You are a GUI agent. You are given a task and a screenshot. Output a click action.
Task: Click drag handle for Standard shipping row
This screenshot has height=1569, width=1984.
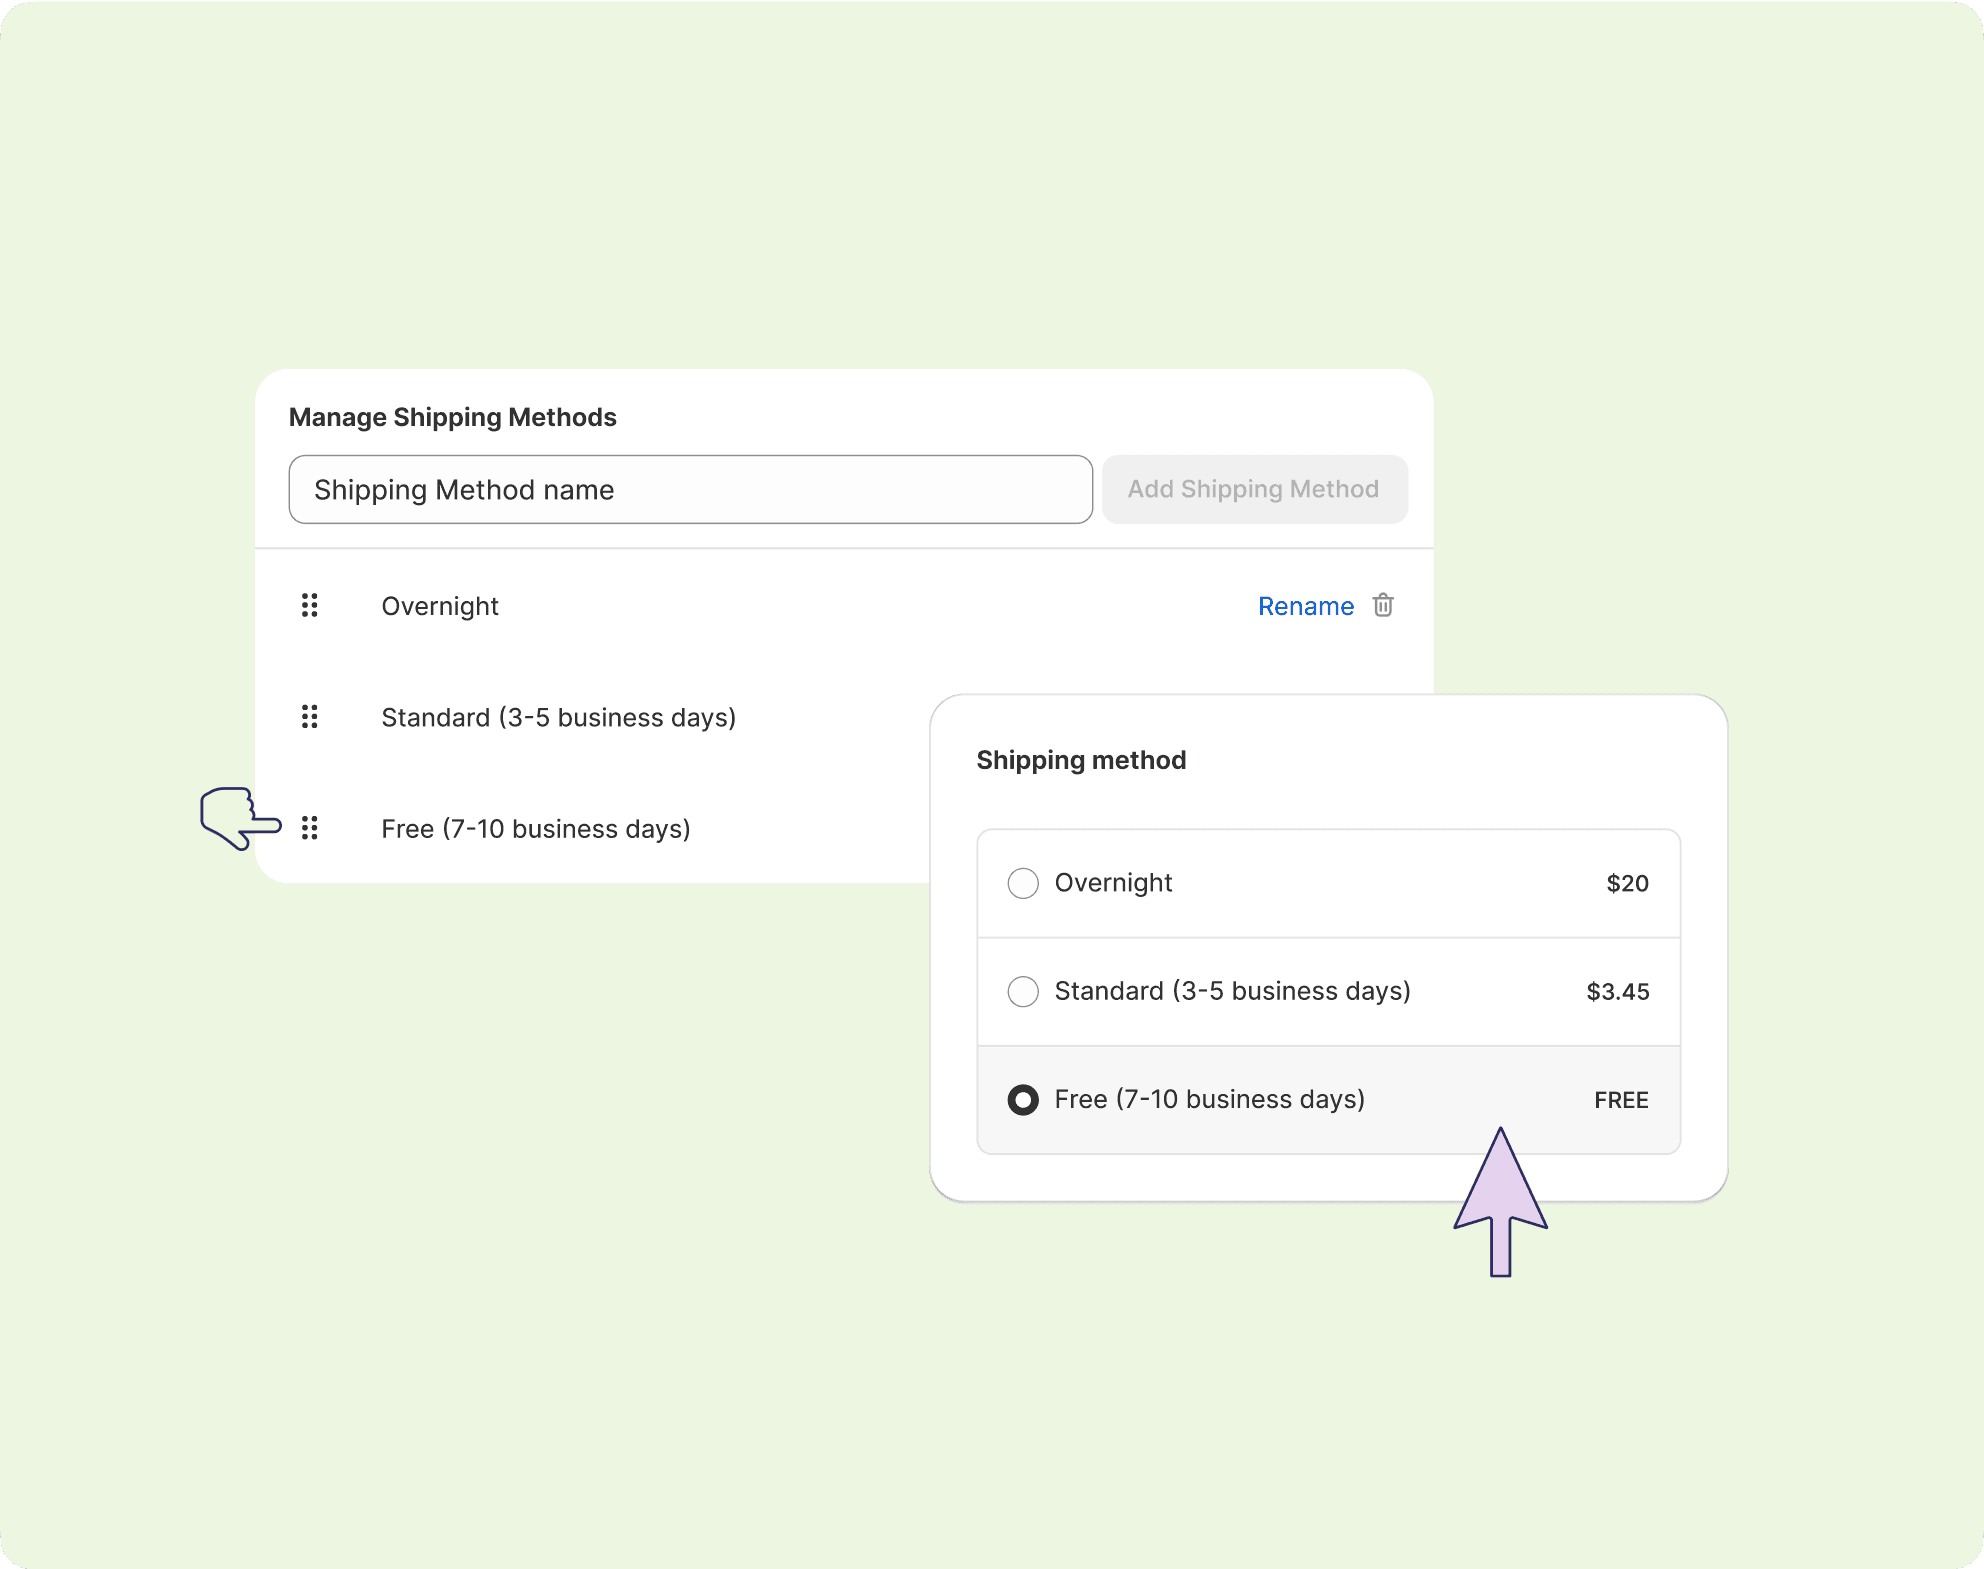pos(310,717)
